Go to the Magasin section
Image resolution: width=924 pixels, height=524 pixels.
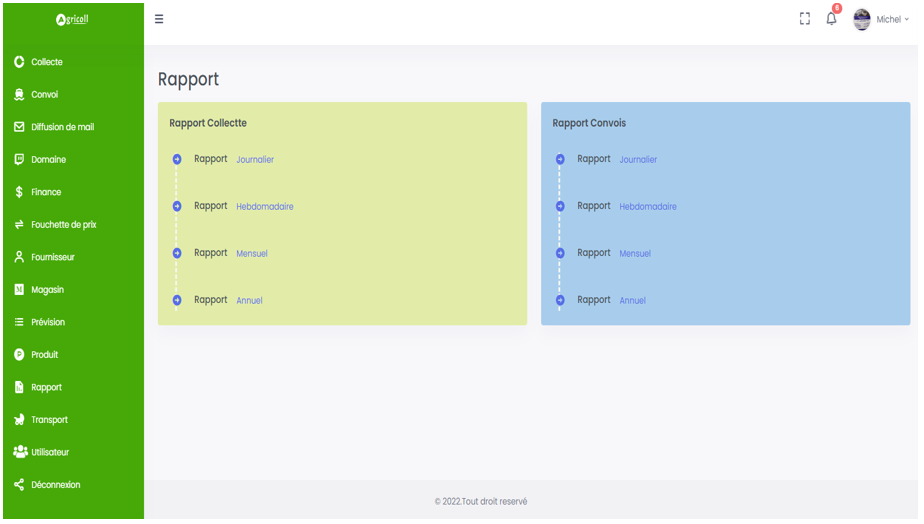tap(47, 290)
